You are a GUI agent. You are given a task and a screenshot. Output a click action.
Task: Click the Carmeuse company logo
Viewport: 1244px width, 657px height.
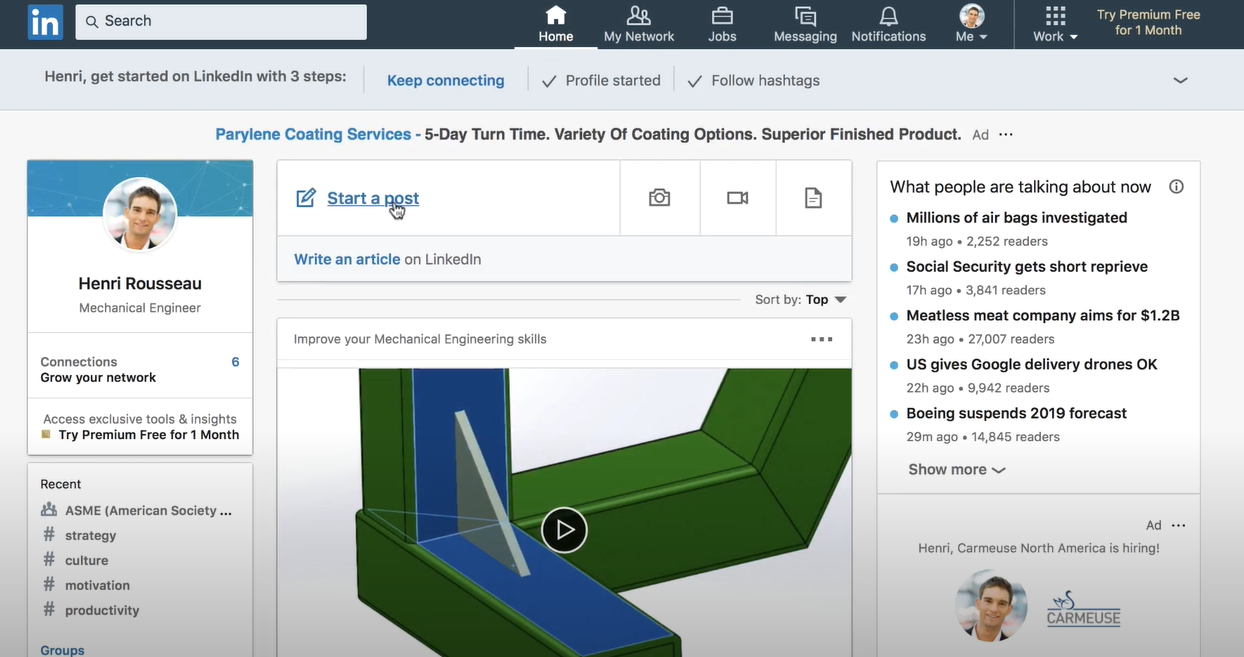[x=1084, y=609]
